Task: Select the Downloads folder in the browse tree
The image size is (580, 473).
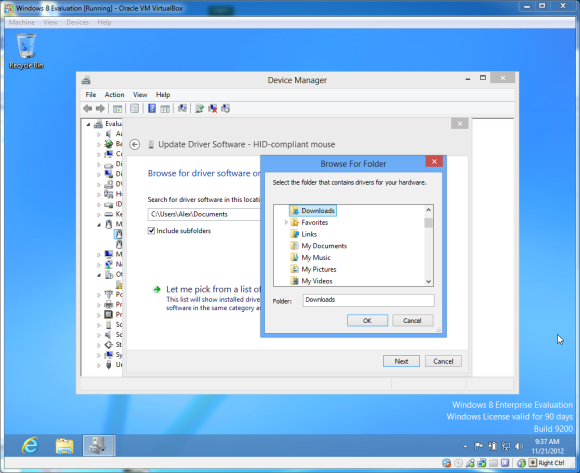Action: [313, 210]
